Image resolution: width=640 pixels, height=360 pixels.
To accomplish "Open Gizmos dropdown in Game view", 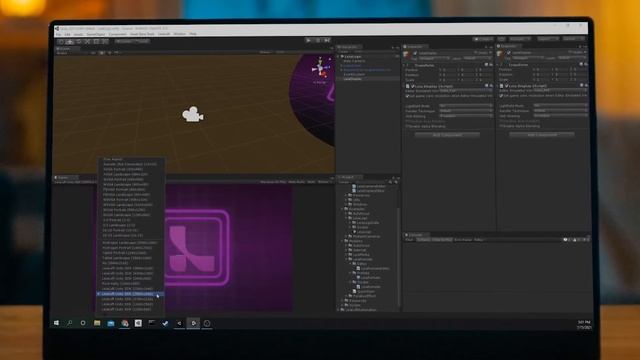I will coord(324,182).
